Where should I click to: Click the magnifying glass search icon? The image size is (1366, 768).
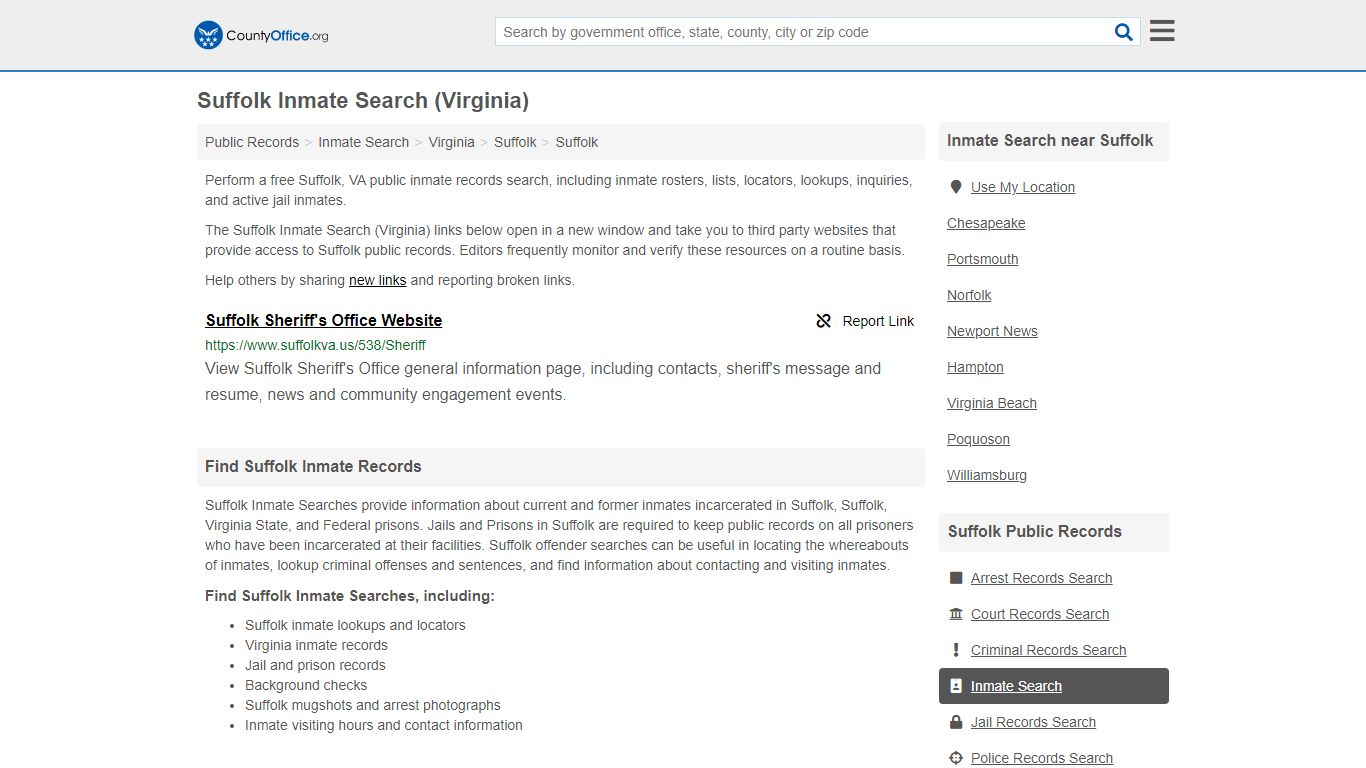tap(1124, 32)
